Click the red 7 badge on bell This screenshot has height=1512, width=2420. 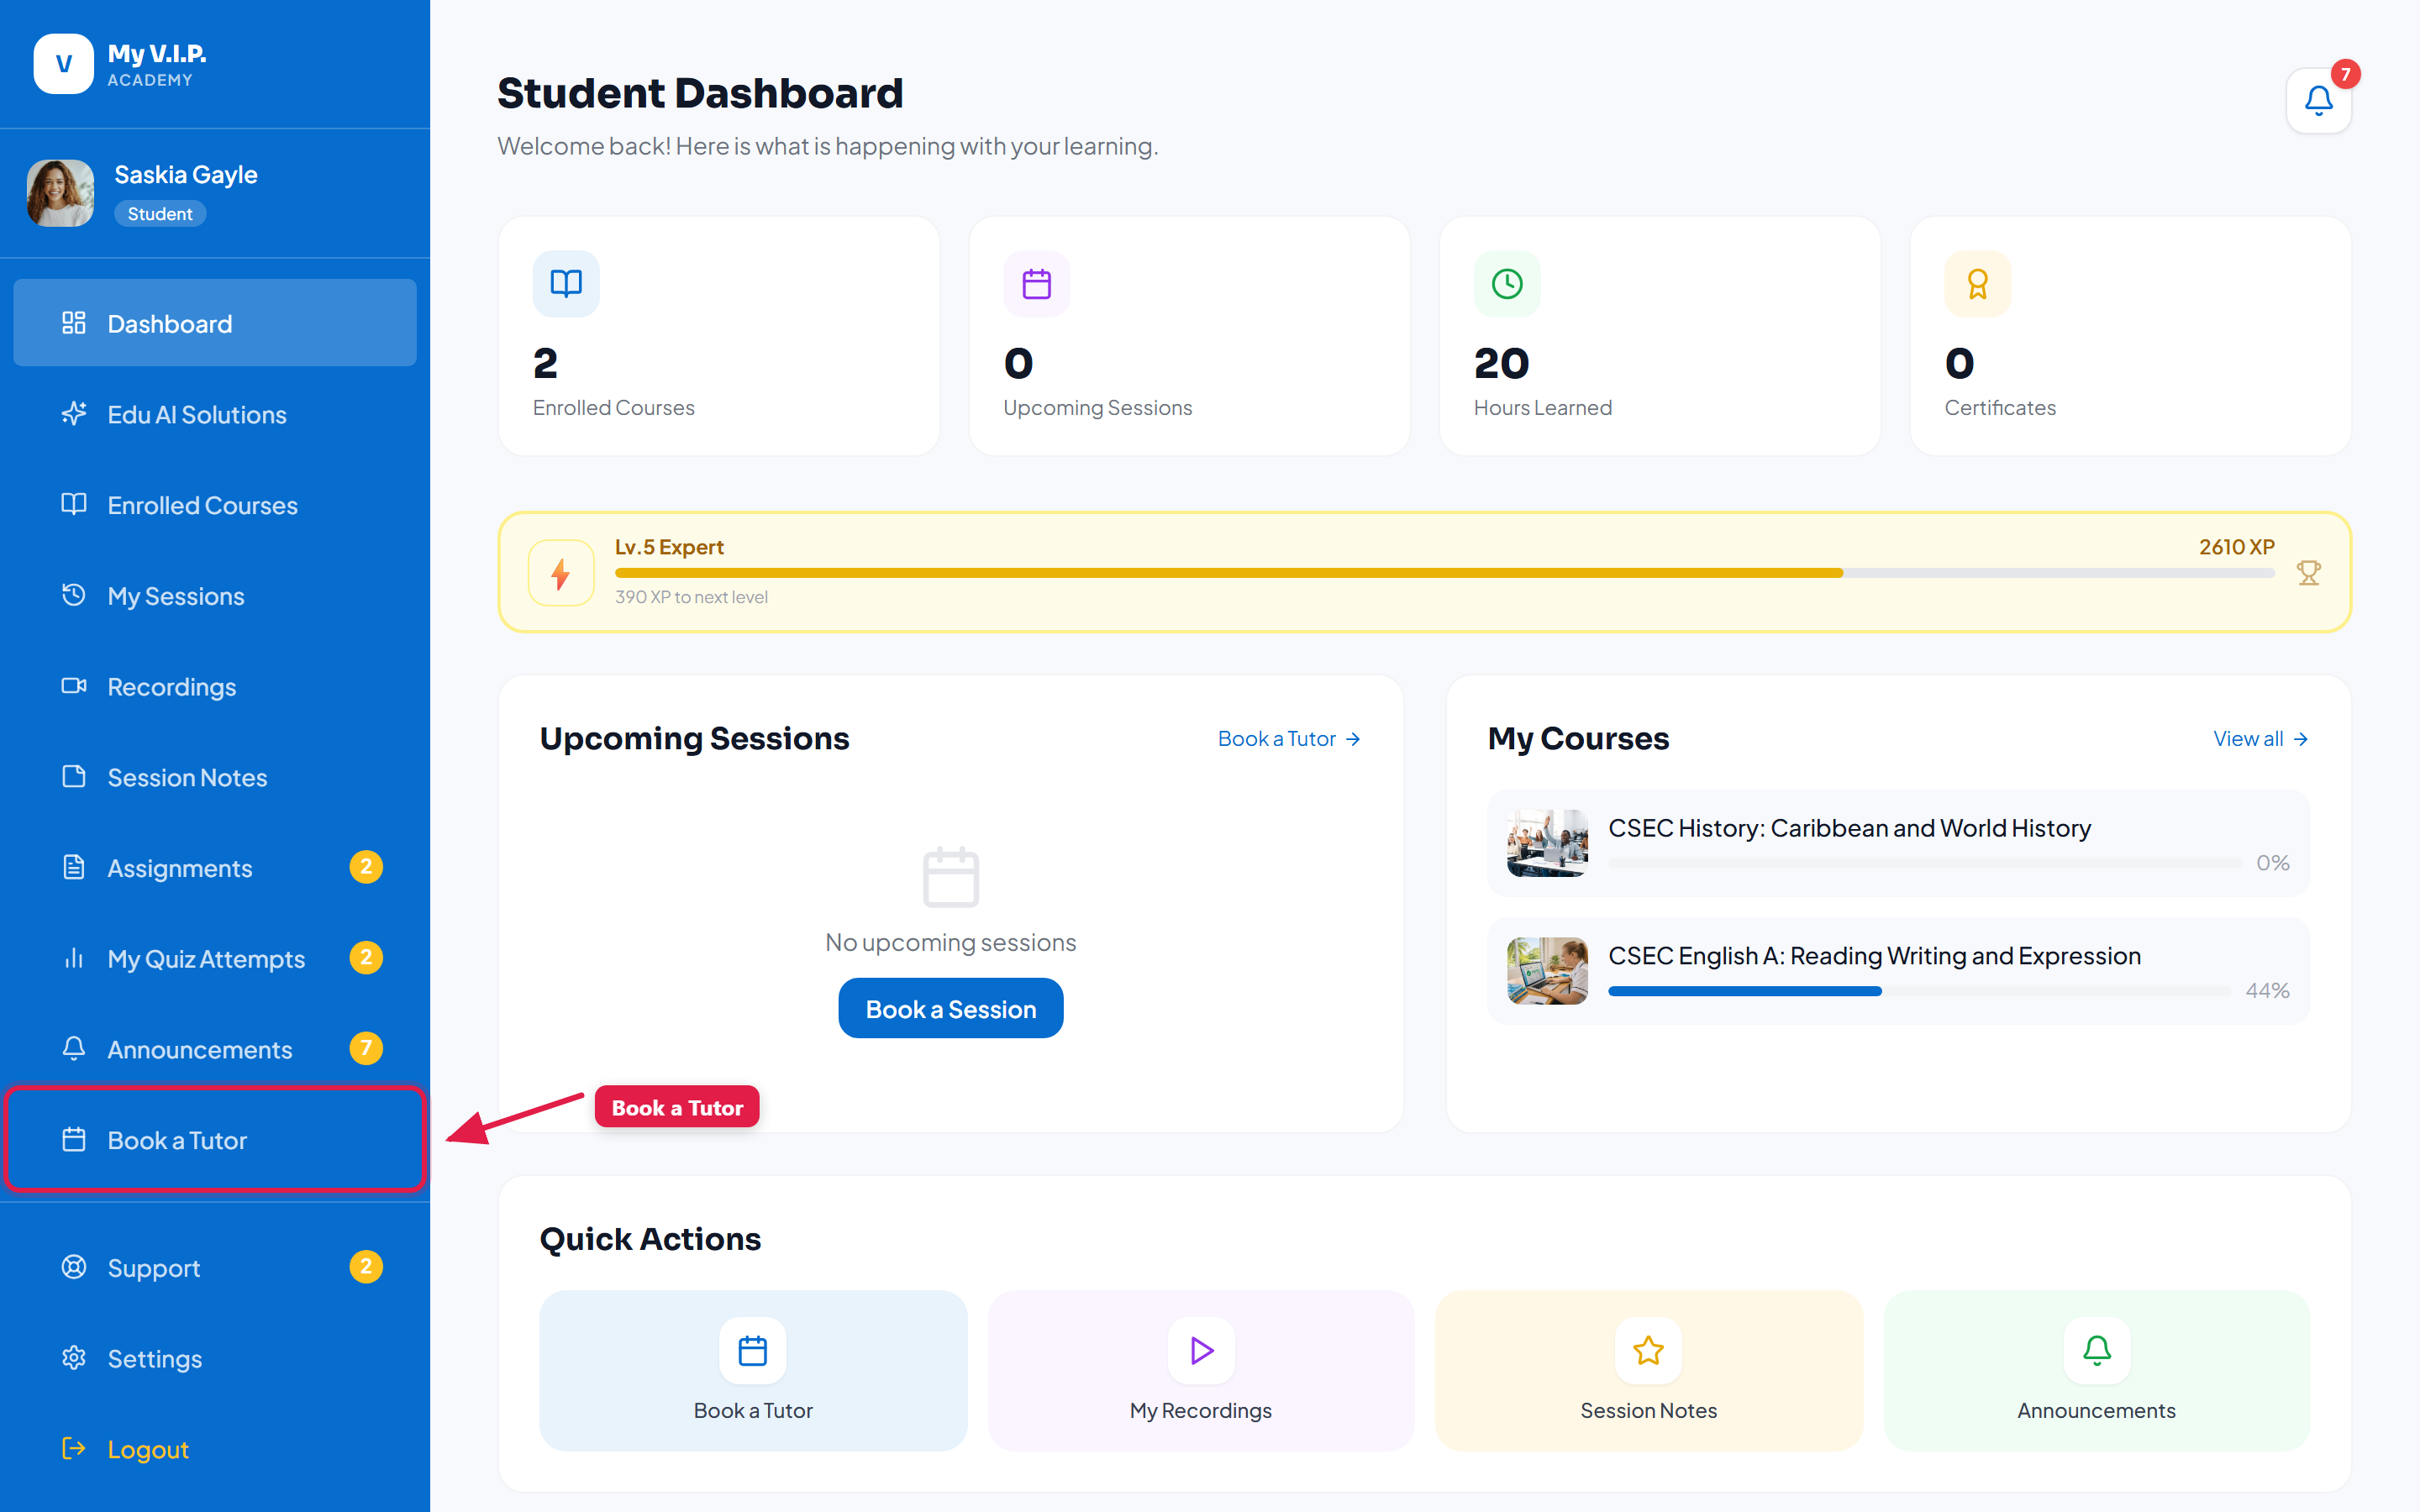pos(2345,74)
